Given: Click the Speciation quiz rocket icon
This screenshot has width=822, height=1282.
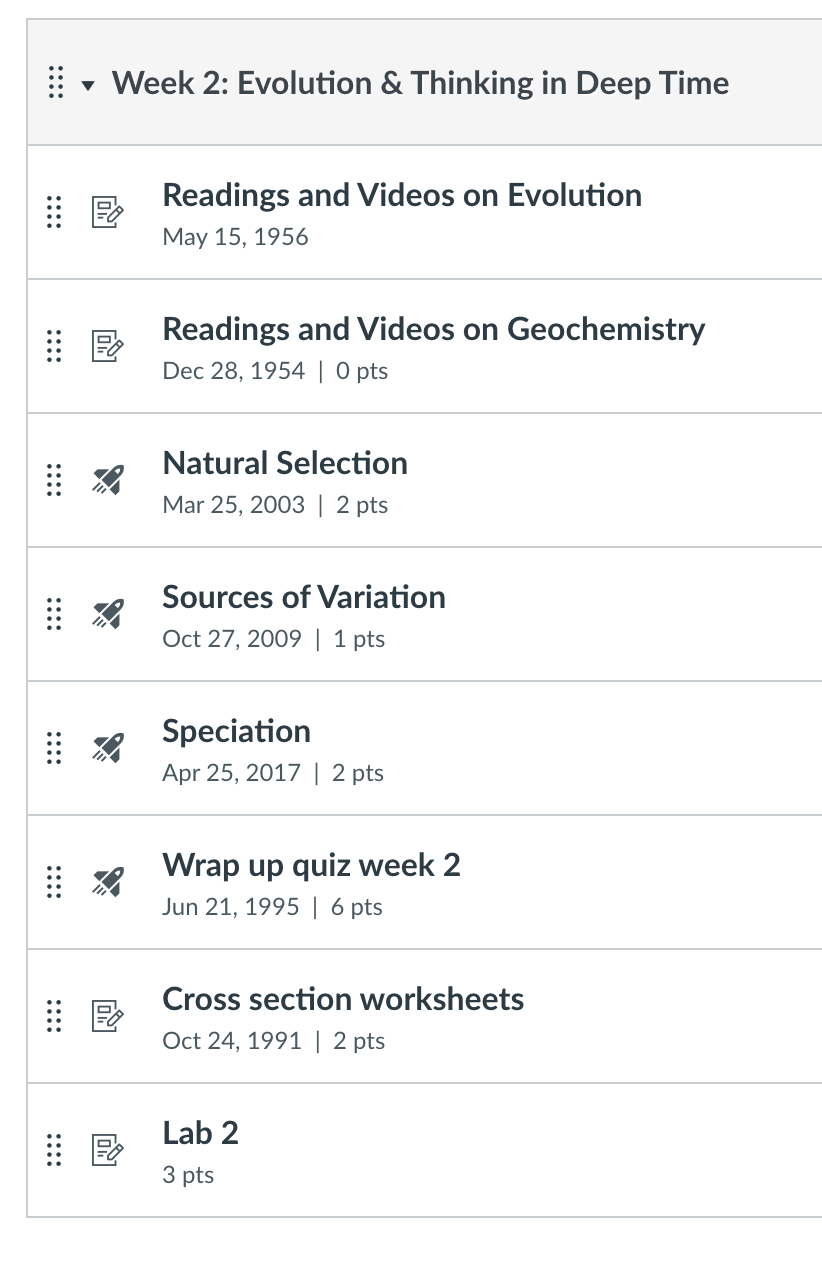Looking at the screenshot, I should [107, 748].
